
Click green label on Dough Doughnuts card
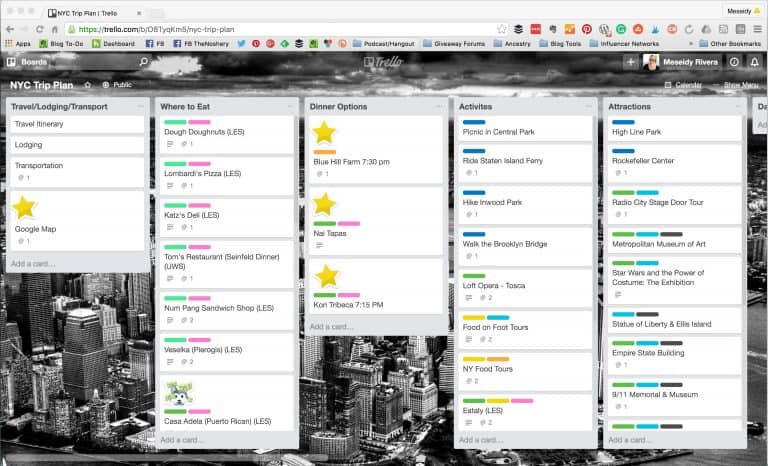(x=175, y=122)
